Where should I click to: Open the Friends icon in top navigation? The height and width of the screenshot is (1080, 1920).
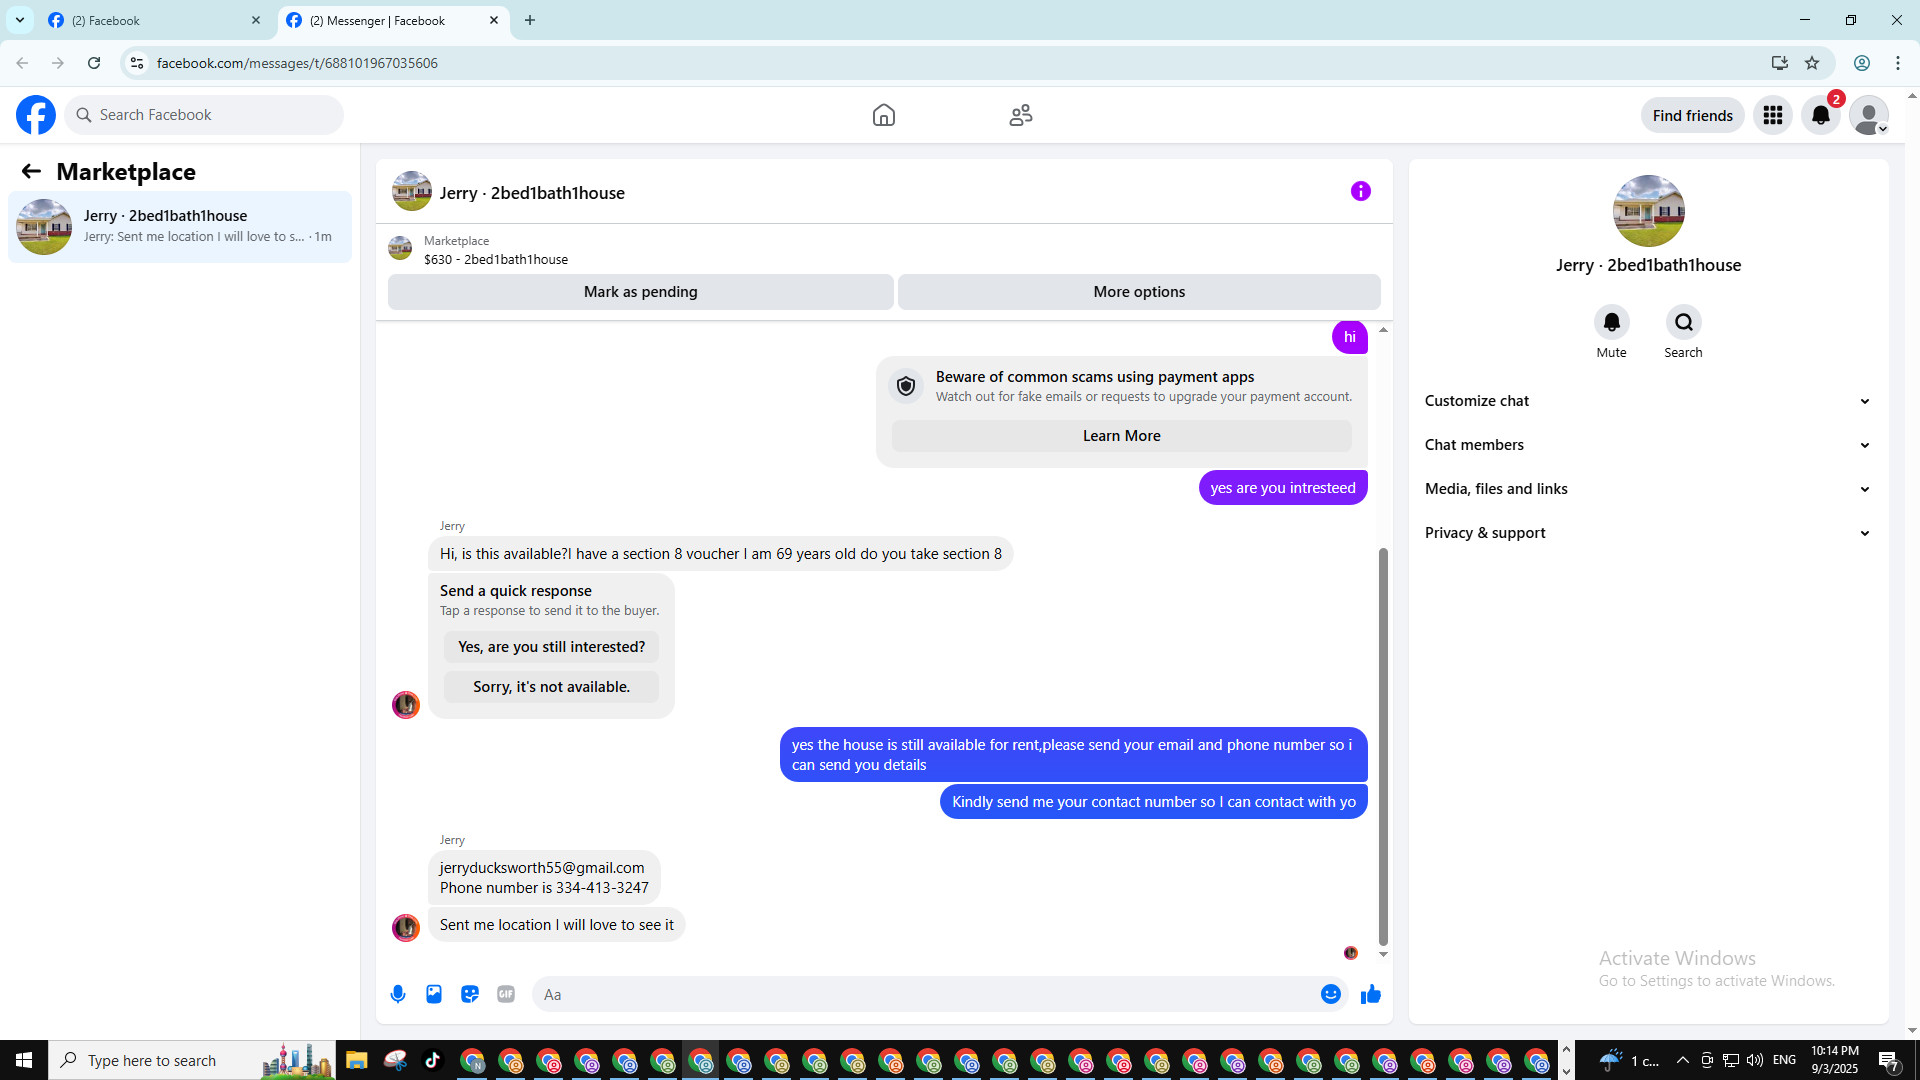coord(1021,115)
